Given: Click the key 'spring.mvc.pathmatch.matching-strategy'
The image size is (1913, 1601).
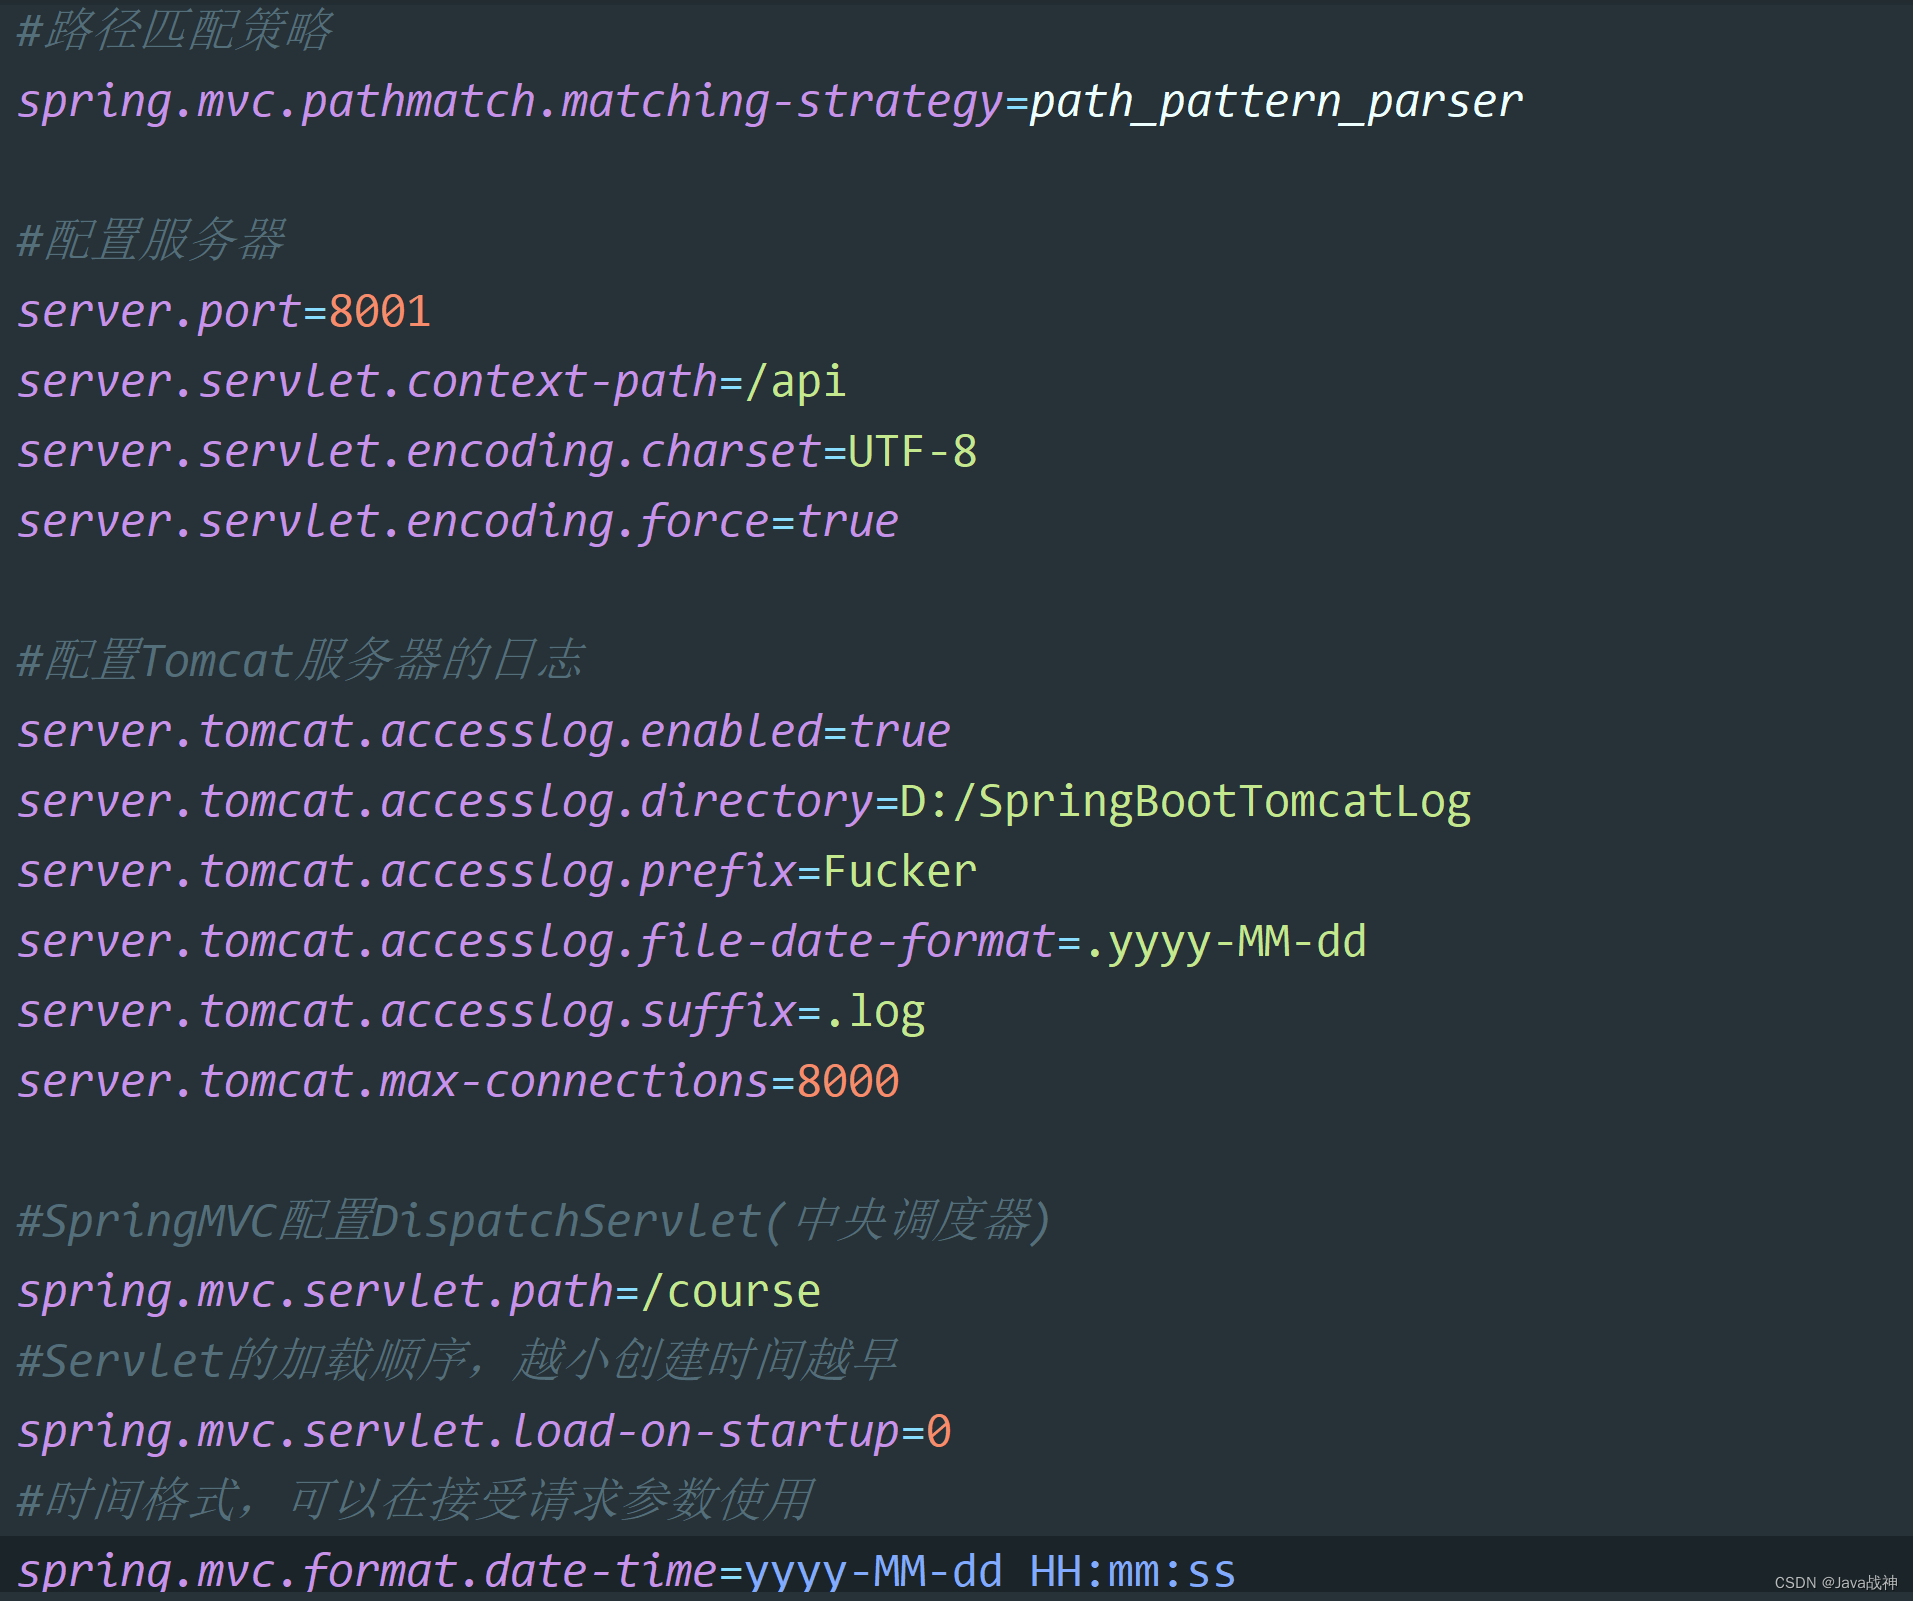Looking at the screenshot, I should pyautogui.click(x=510, y=102).
